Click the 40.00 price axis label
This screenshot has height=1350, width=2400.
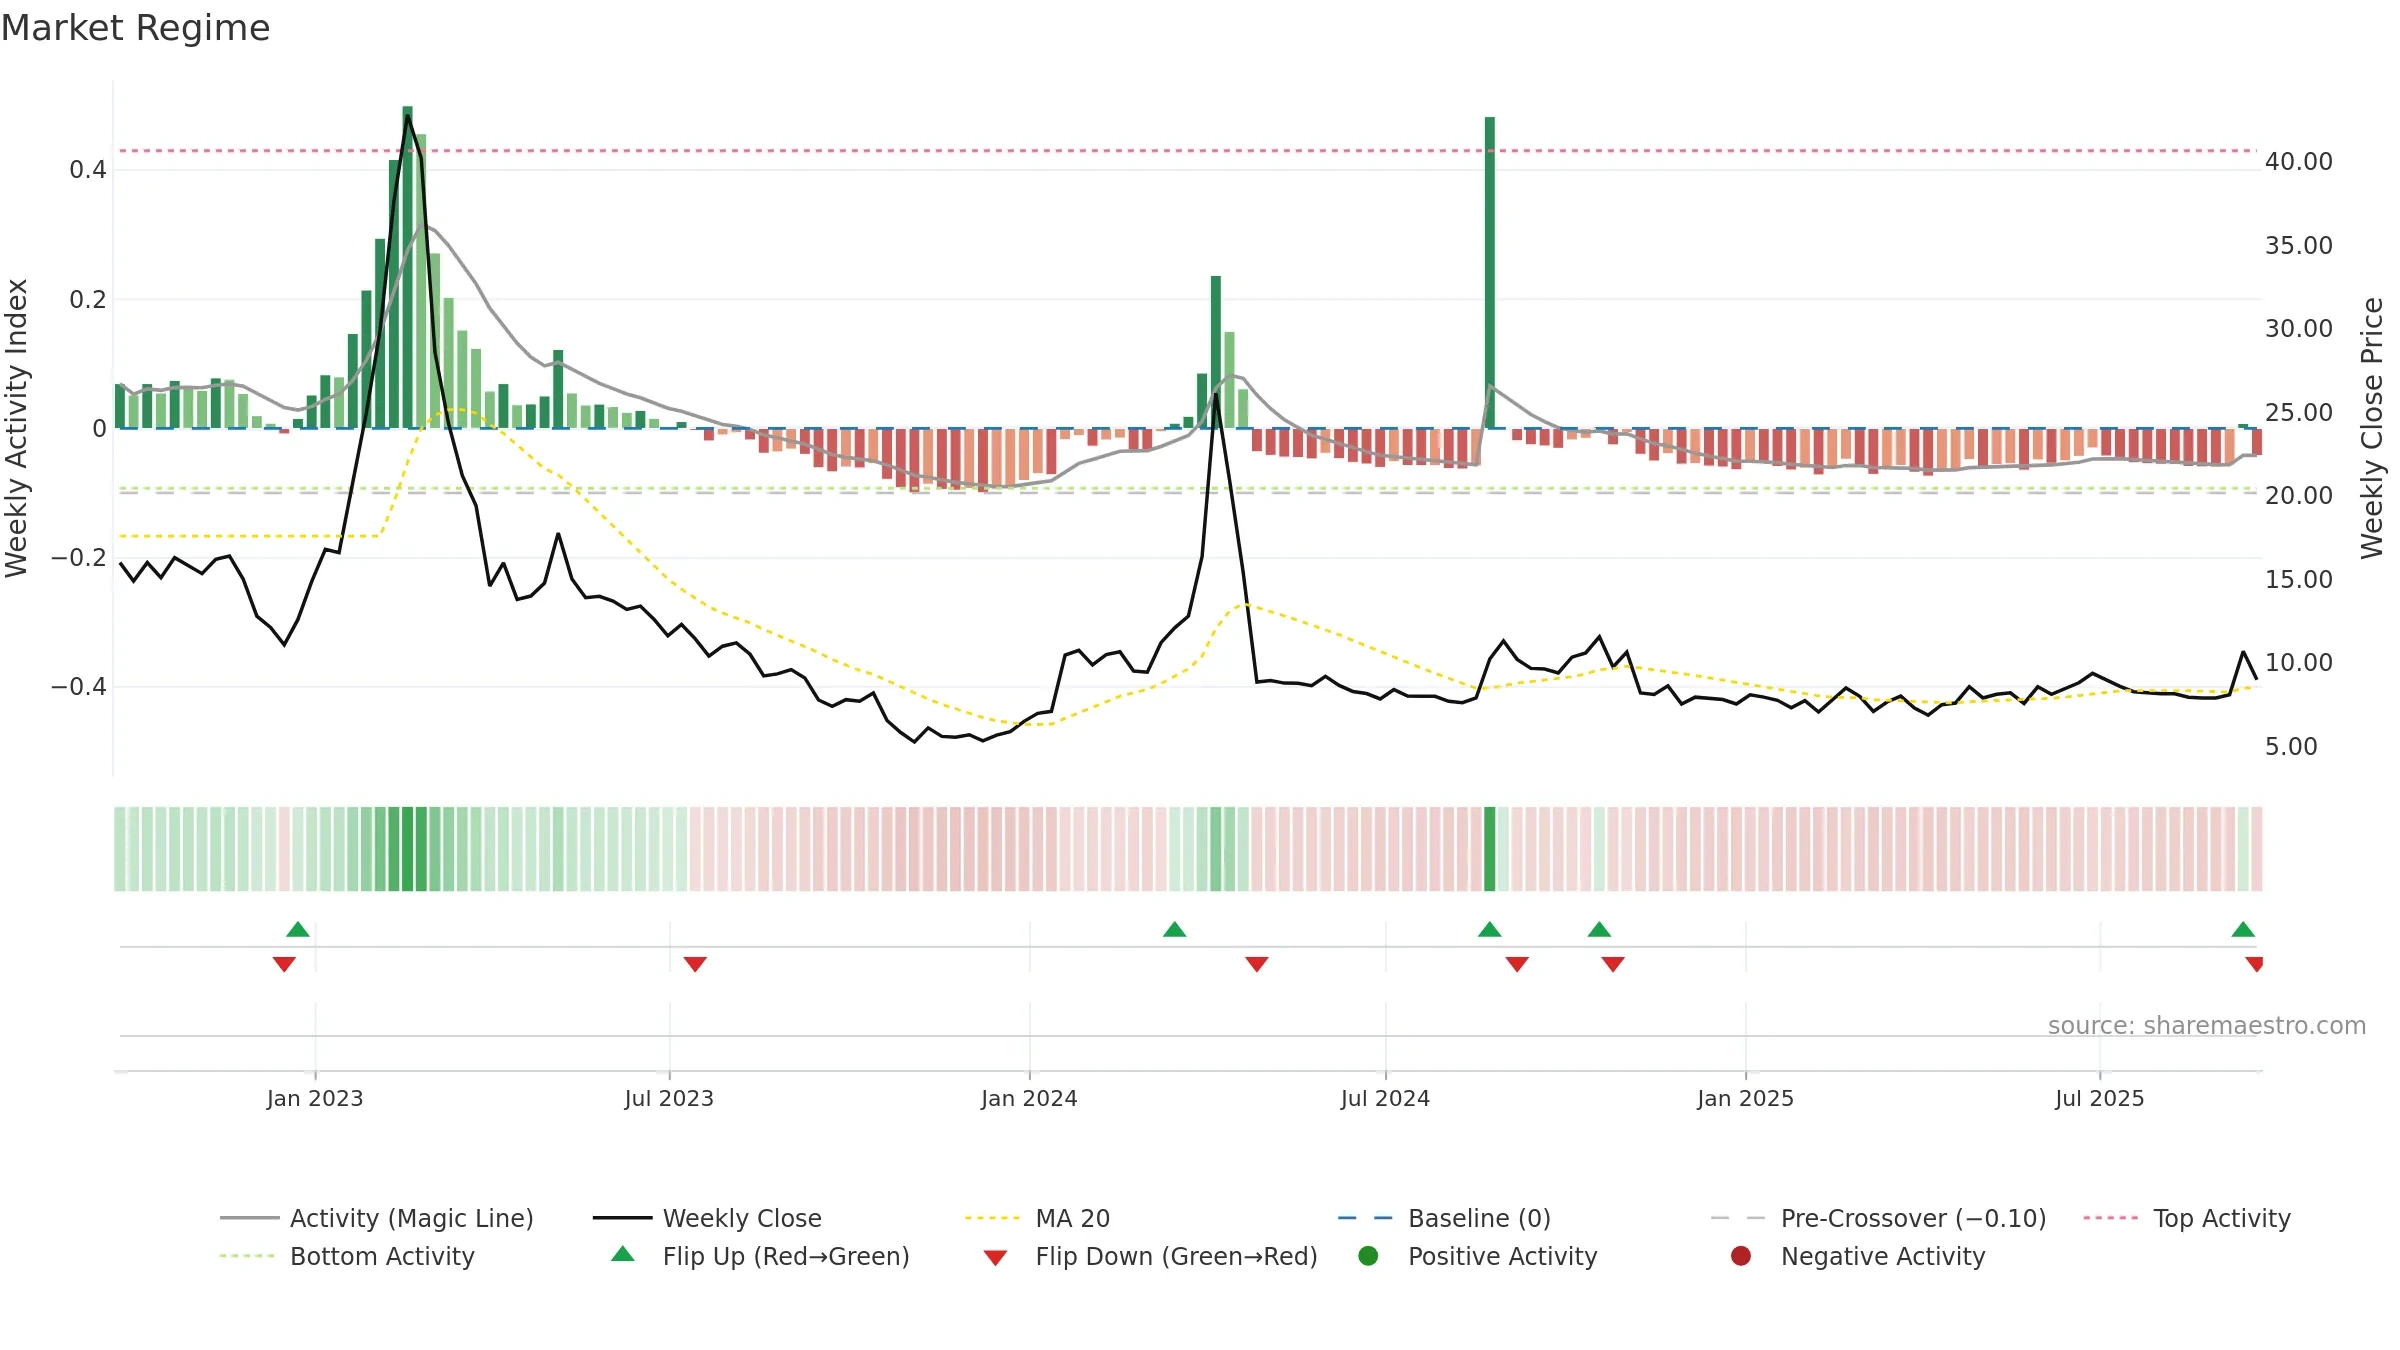2299,162
